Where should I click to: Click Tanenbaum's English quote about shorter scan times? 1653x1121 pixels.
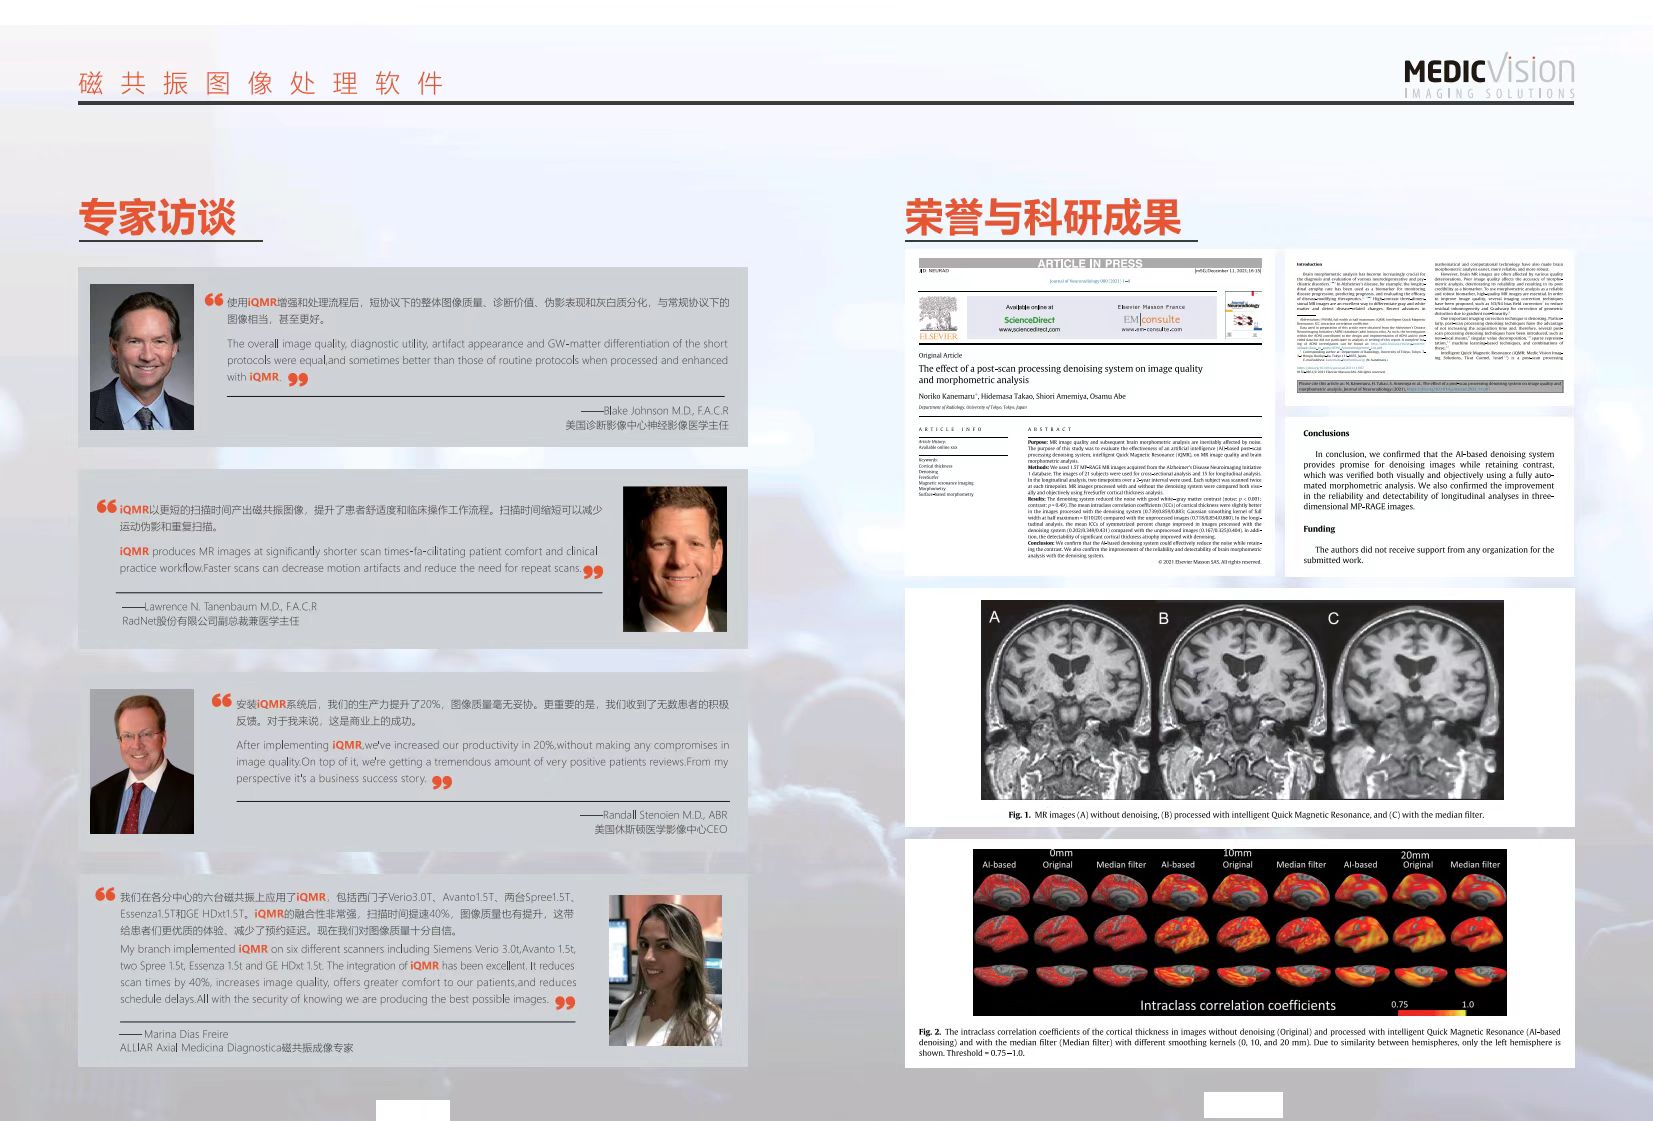[x=358, y=559]
